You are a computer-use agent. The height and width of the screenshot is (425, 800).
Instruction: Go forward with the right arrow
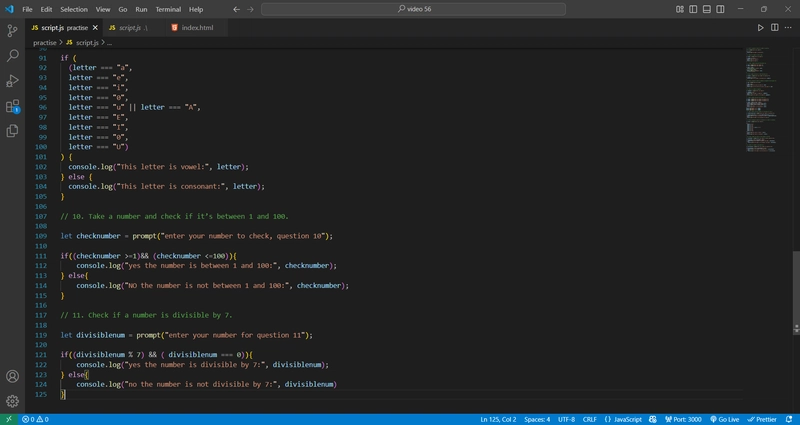click(x=251, y=9)
